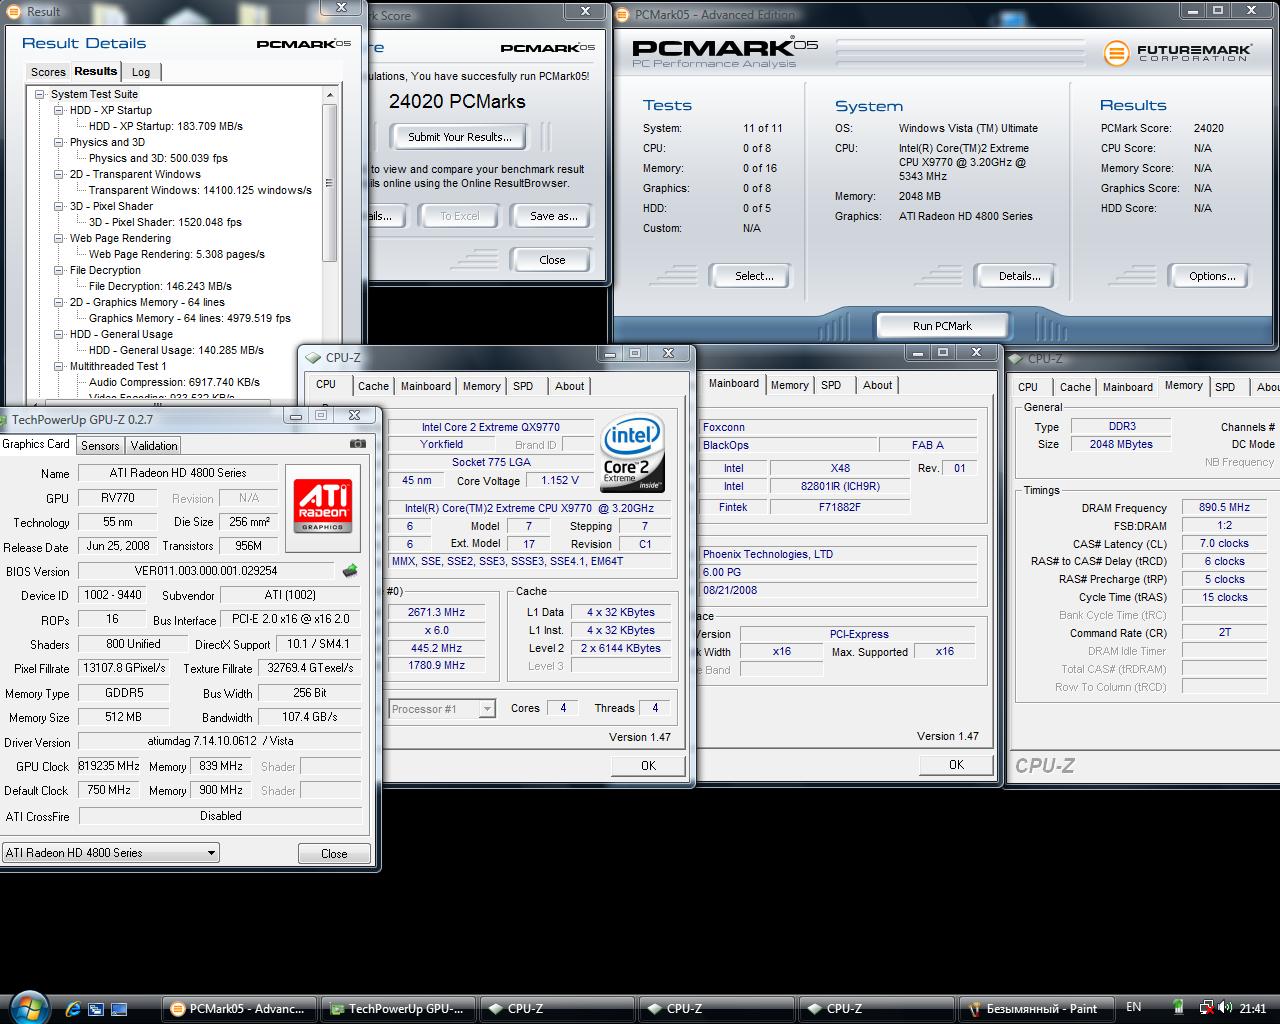Screen dimensions: 1280x1024
Task: Select 'Audio Compression: 6917.740 KB/s' row
Action: coord(174,382)
